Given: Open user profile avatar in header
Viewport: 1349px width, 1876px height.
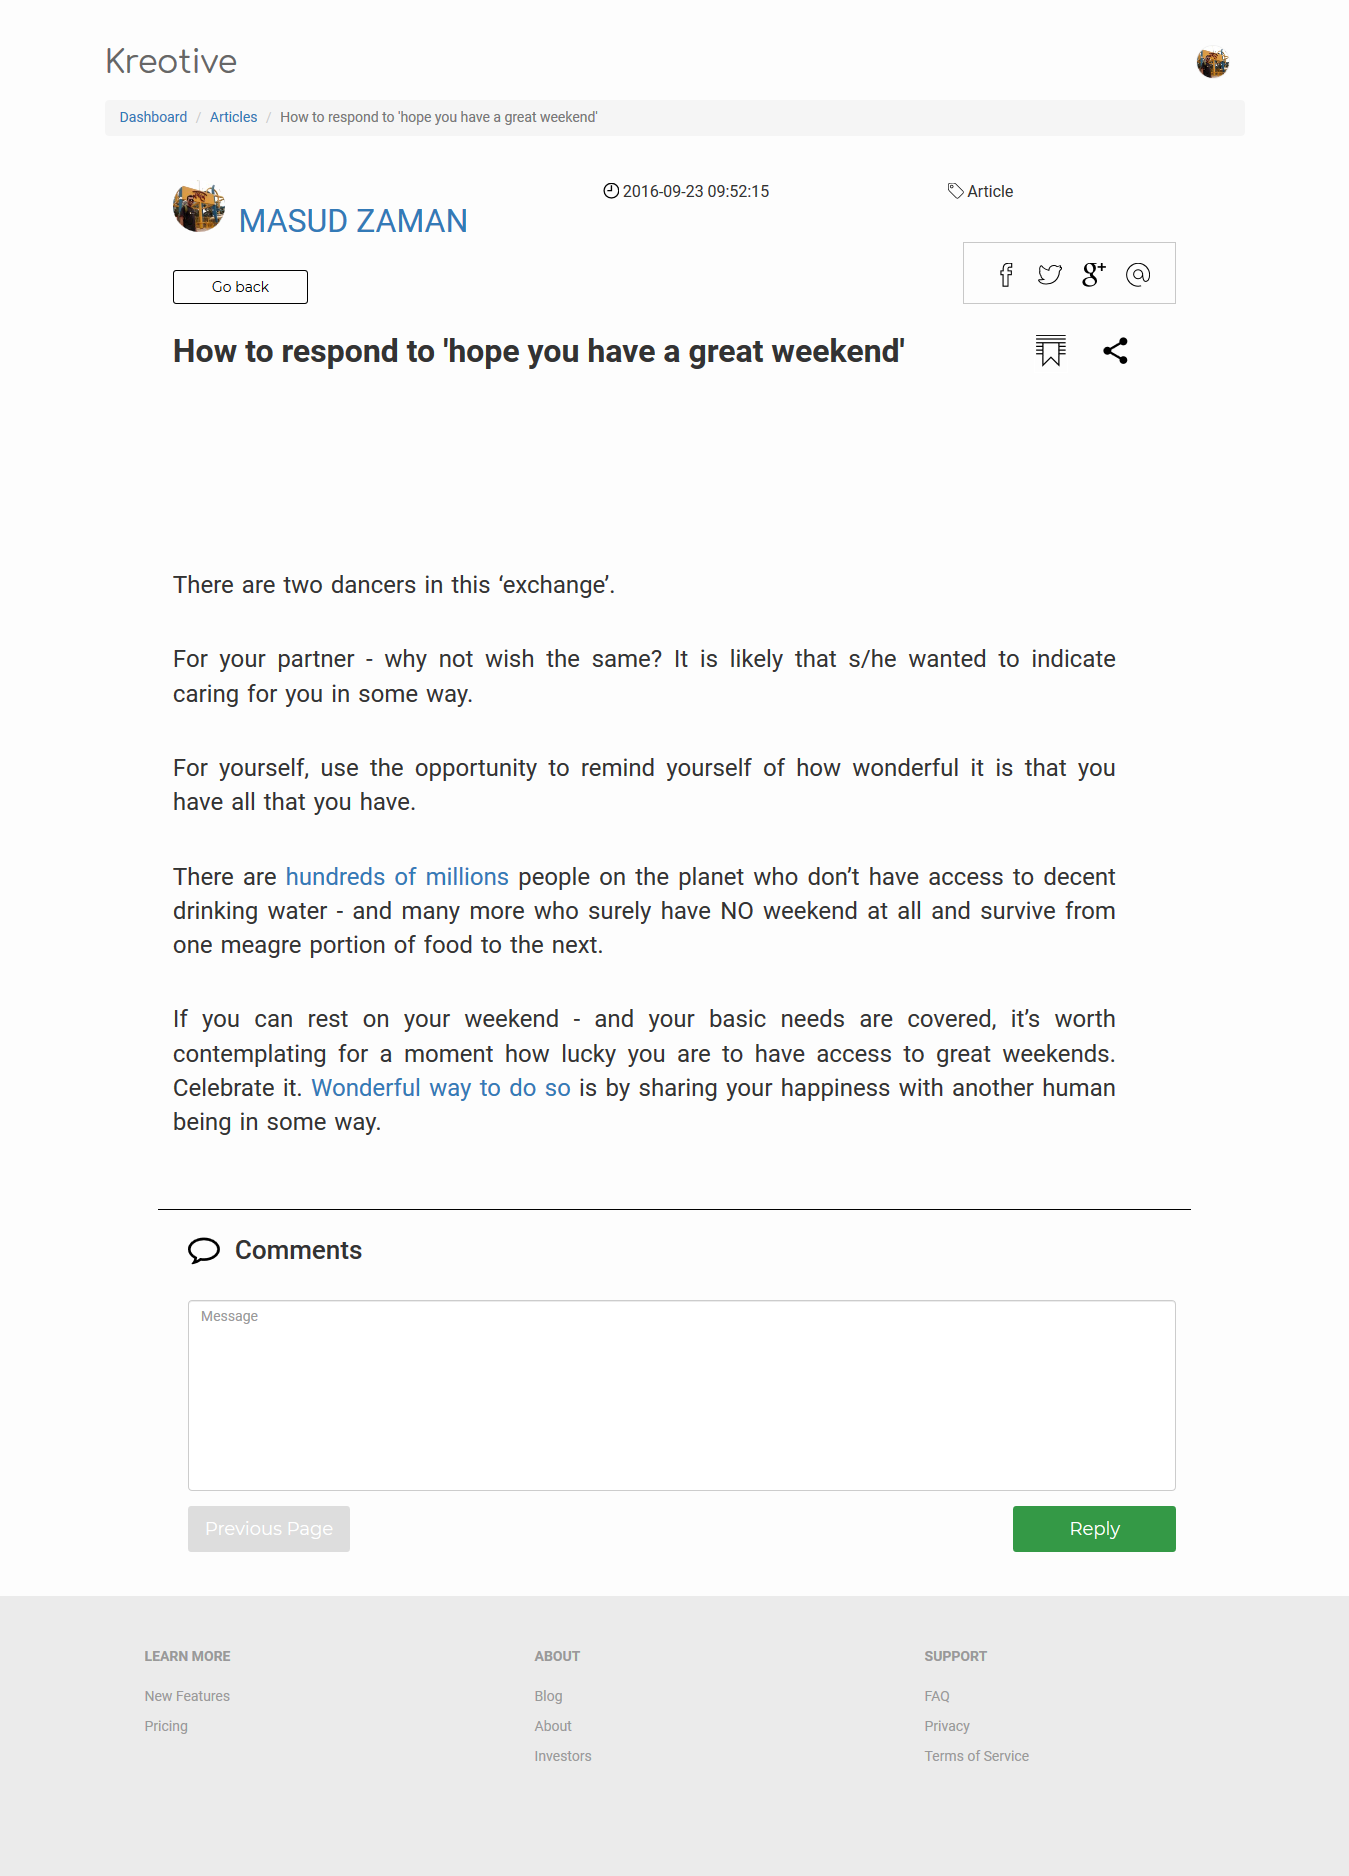Looking at the screenshot, I should pos(1212,63).
